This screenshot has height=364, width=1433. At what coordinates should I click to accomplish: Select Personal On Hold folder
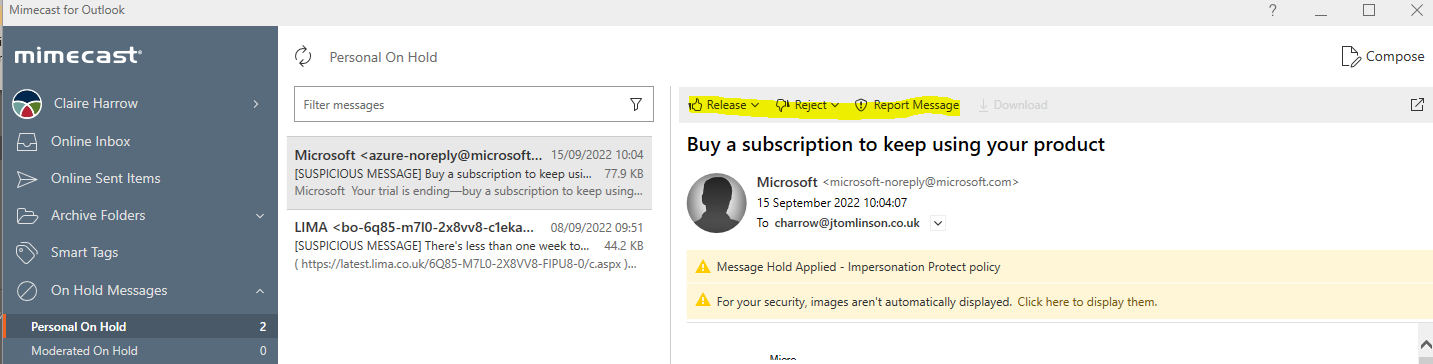click(x=139, y=327)
